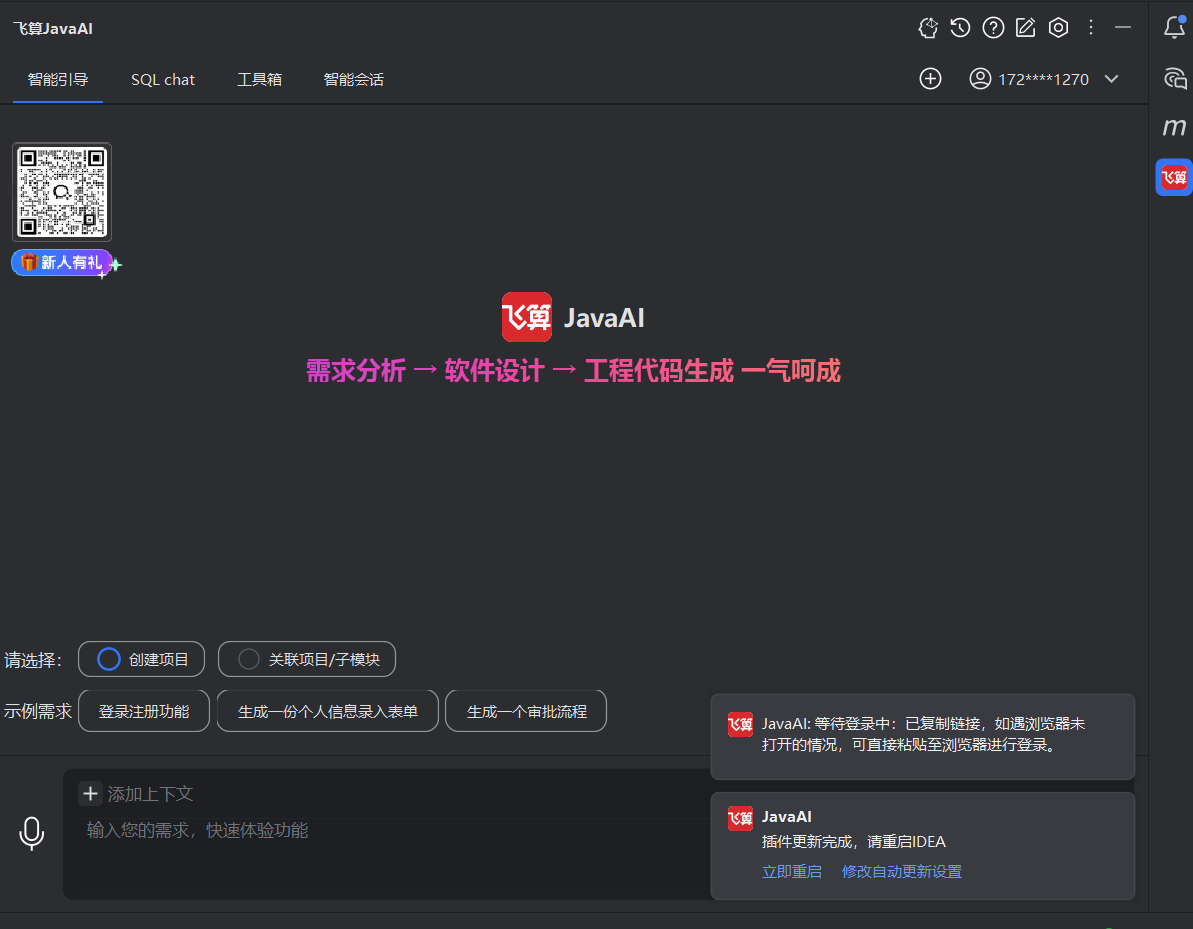Select the 关联项目/子模块 radio option

point(307,659)
